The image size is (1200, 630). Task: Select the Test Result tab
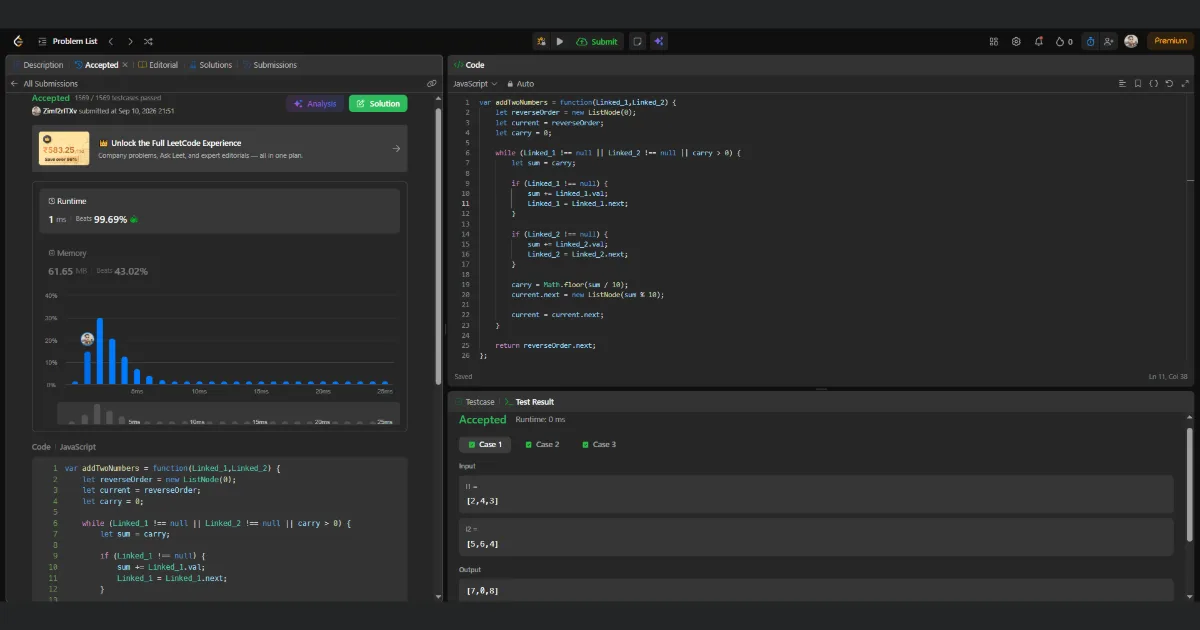point(529,401)
